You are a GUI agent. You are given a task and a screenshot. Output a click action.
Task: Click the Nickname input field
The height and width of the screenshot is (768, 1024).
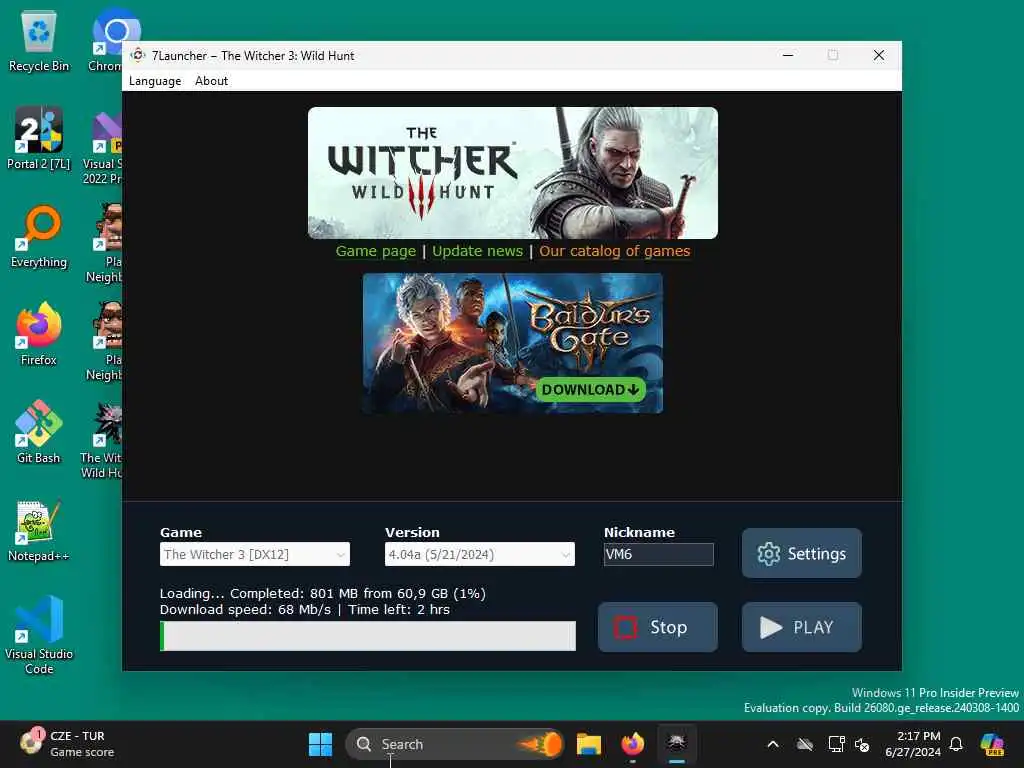658,554
